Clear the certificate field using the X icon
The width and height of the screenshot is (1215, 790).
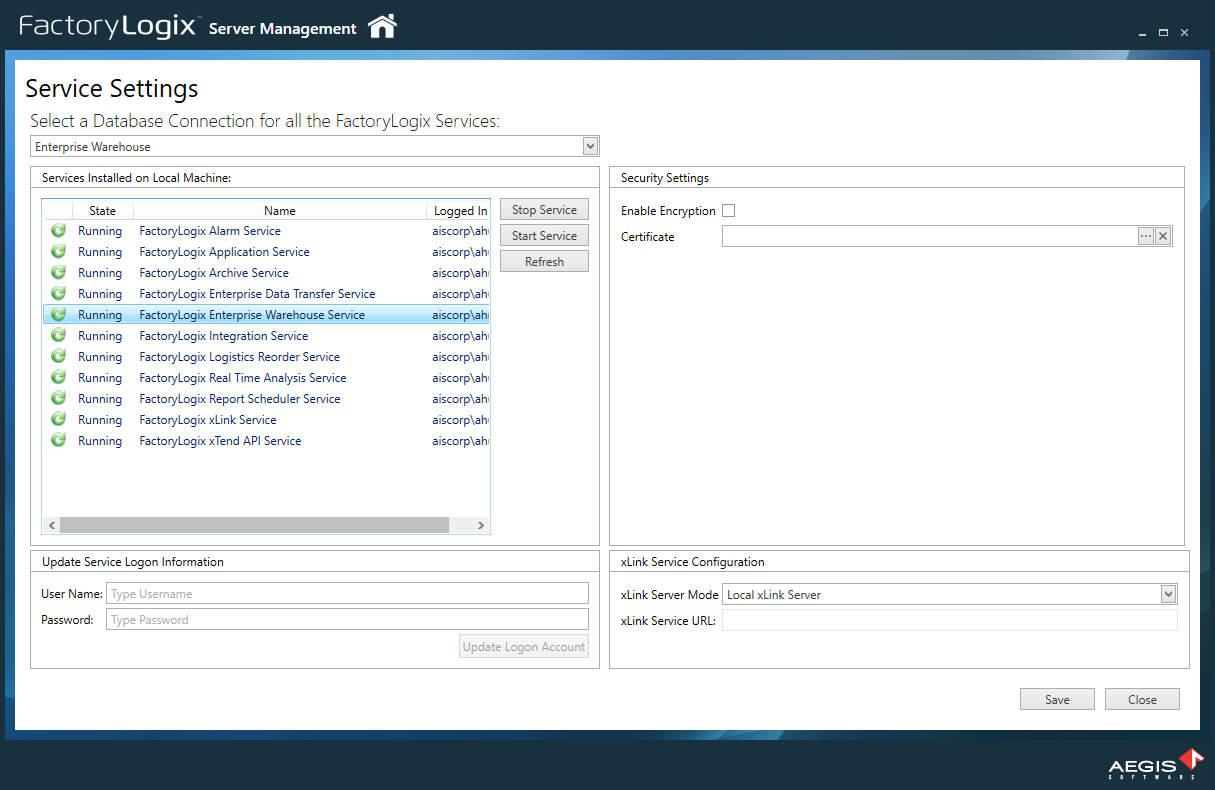click(1162, 236)
